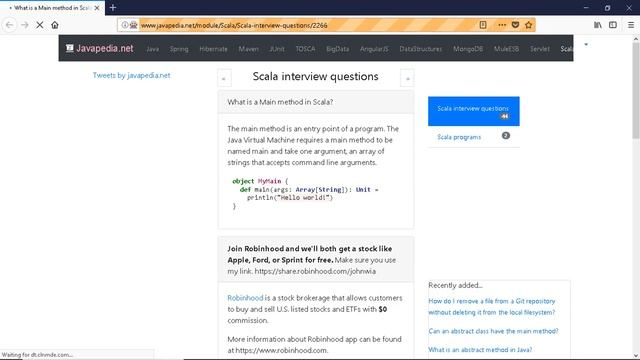
Task: Open the Maven menu in navbar
Action: 248,49
